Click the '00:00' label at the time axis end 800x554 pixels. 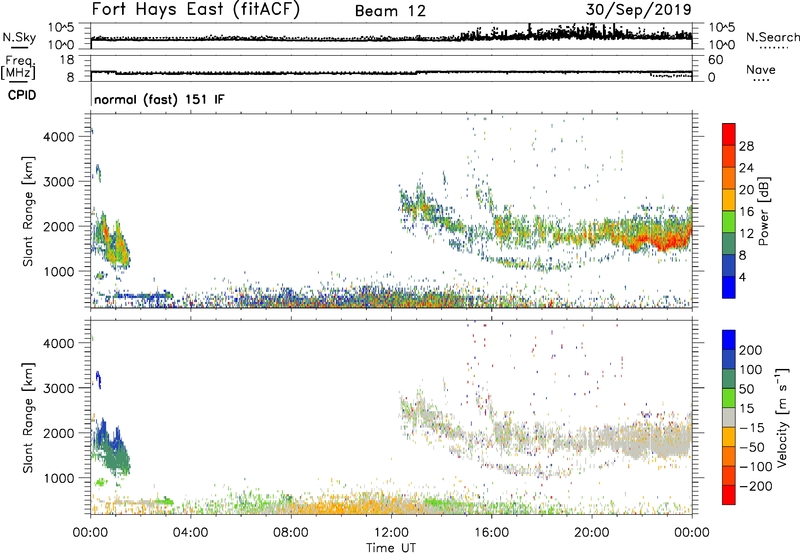692,533
